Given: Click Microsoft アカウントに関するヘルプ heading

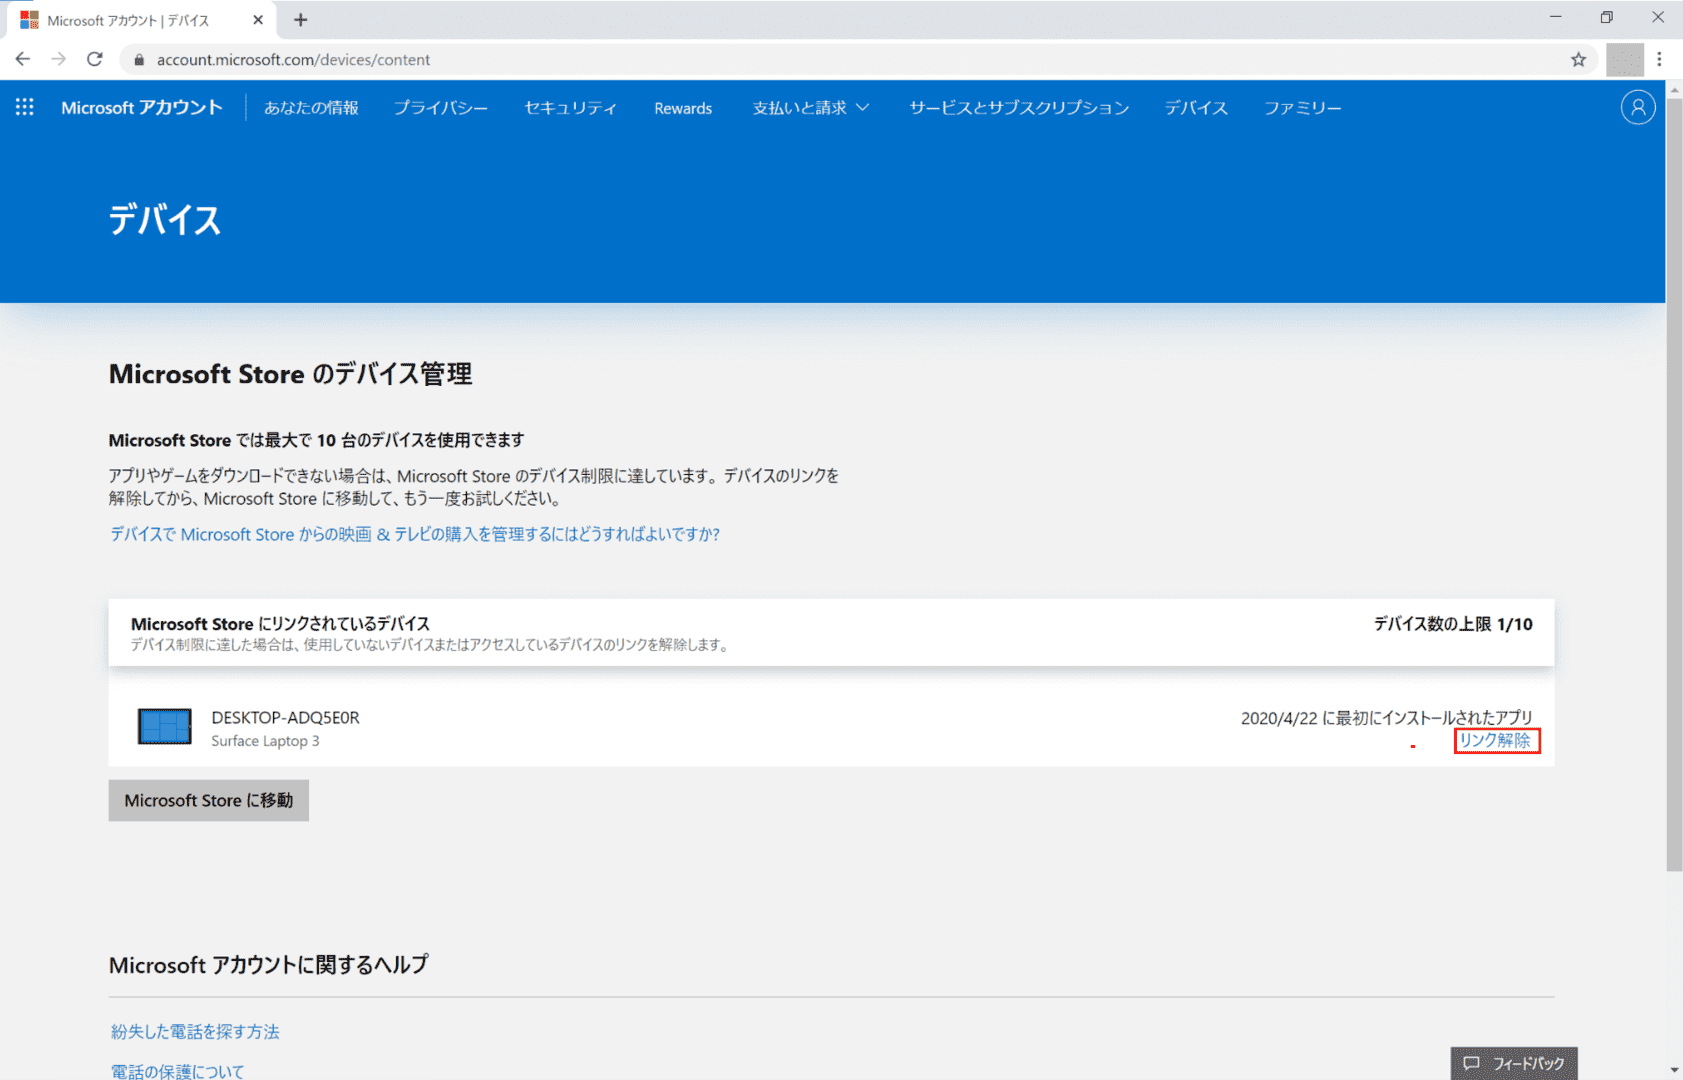Looking at the screenshot, I should 268,965.
